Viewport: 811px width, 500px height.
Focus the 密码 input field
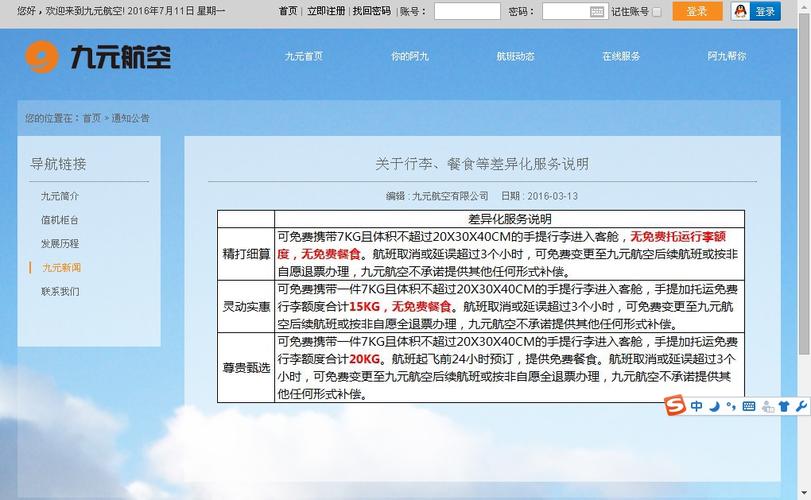click(x=575, y=11)
